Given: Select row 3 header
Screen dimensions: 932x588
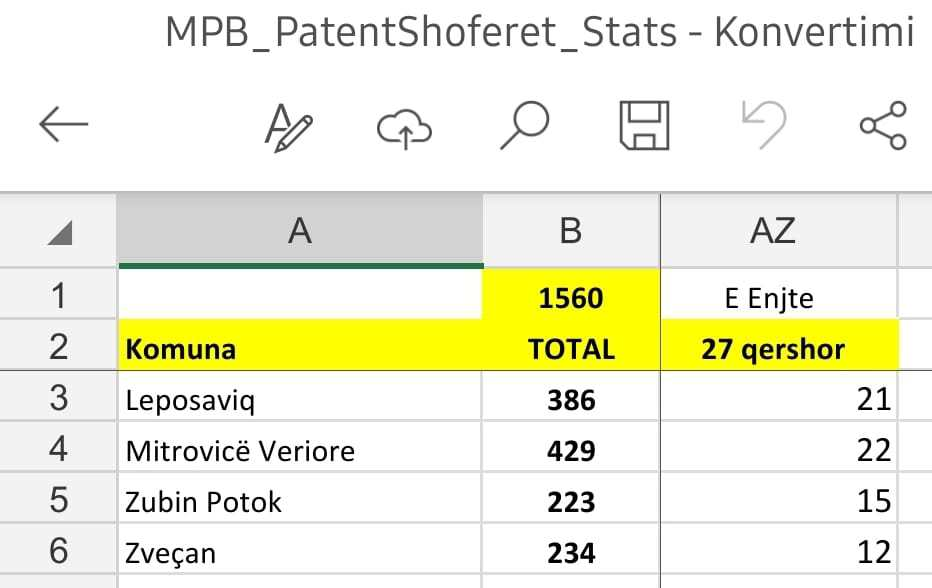Looking at the screenshot, I should [x=58, y=397].
